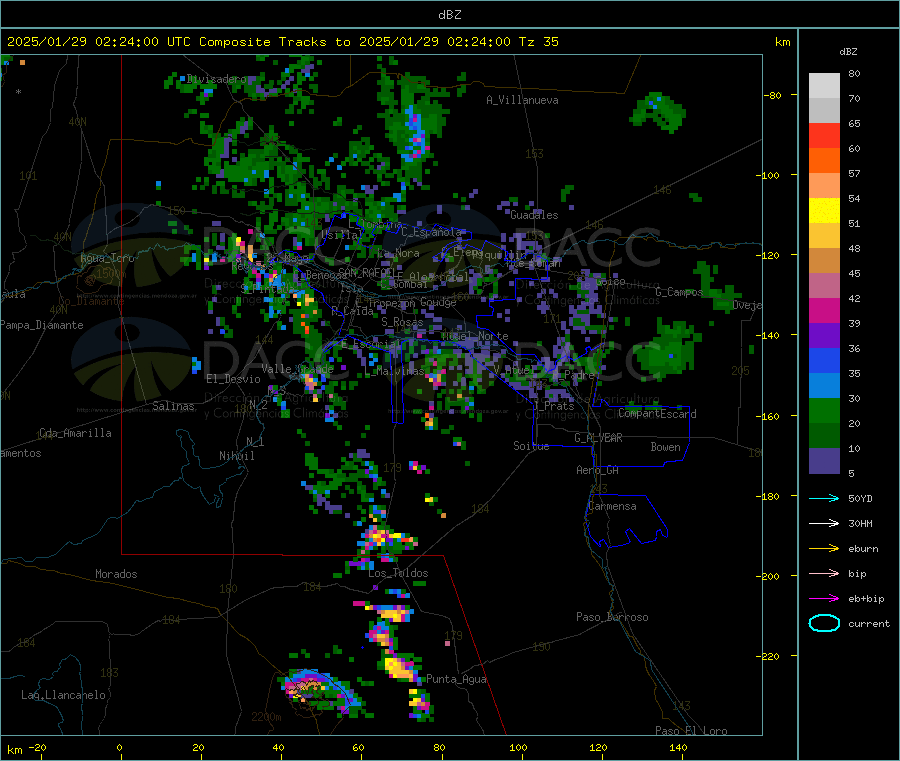Click the '2200m' elevation label near bottom

266,717
